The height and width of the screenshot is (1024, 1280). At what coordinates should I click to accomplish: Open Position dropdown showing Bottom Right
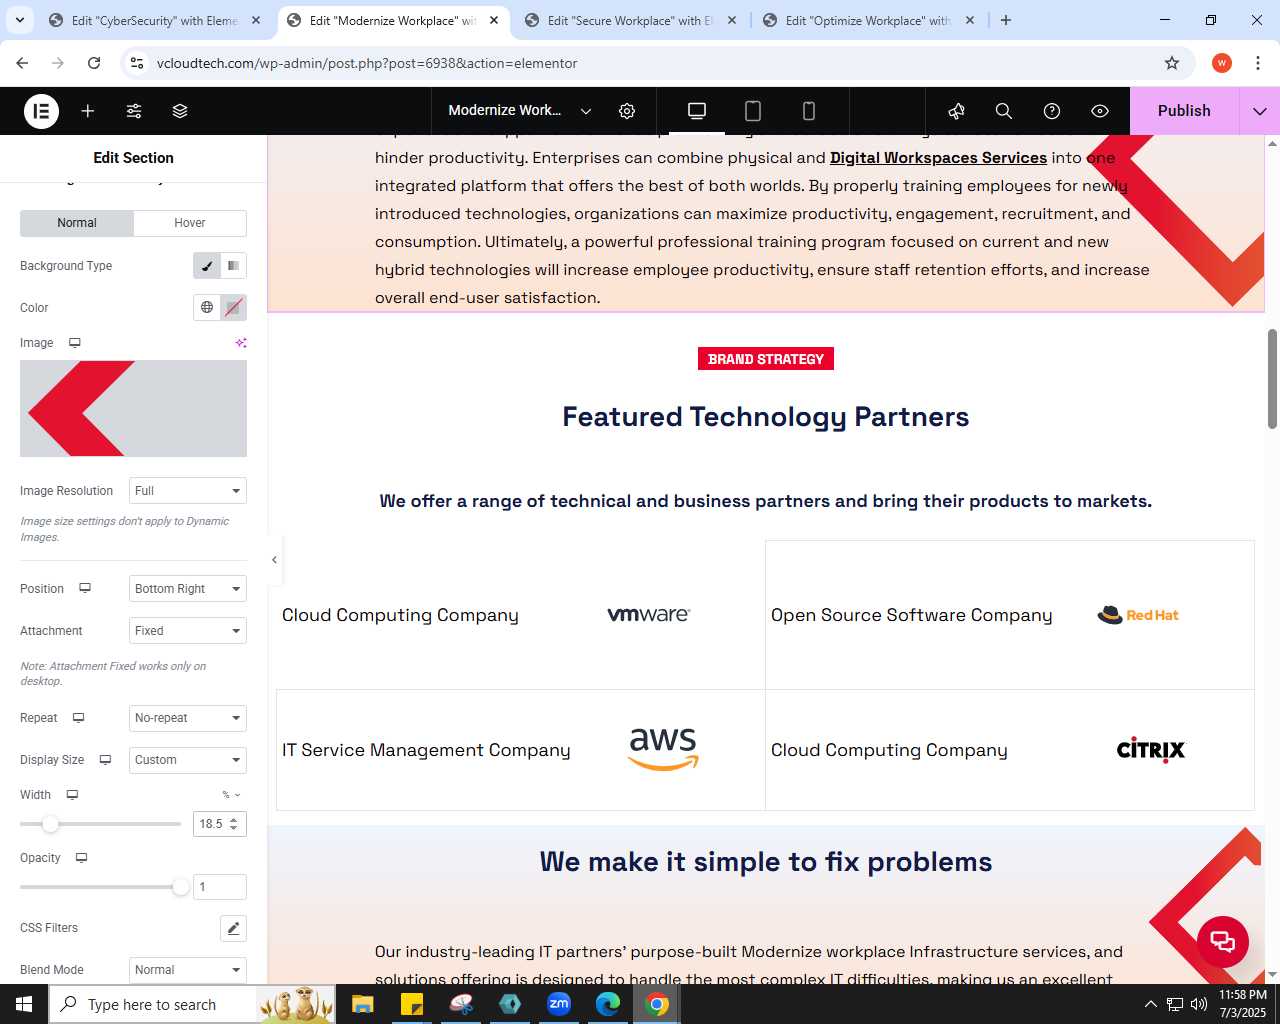tap(188, 589)
